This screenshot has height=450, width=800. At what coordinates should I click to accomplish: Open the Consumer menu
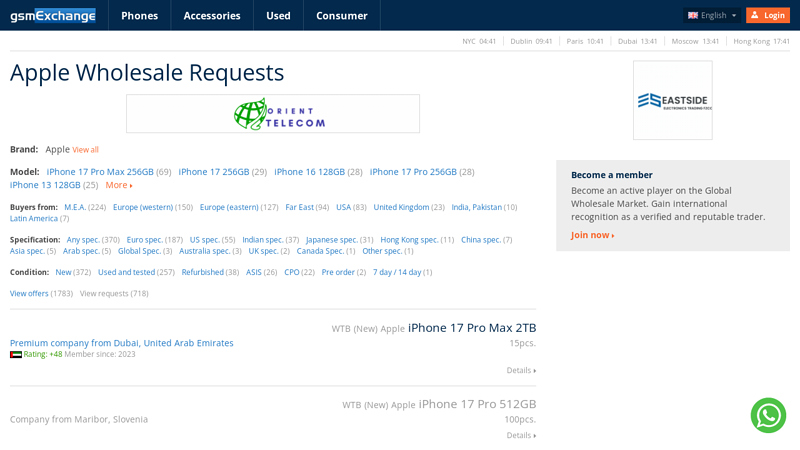point(342,15)
